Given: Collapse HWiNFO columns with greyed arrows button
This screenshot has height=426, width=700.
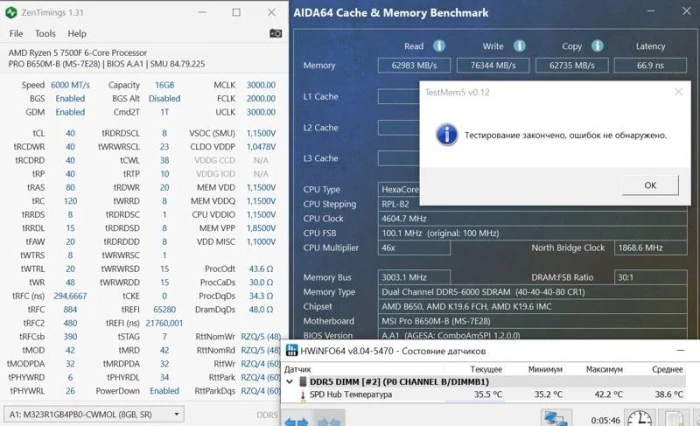Looking at the screenshot, I should tap(329, 420).
